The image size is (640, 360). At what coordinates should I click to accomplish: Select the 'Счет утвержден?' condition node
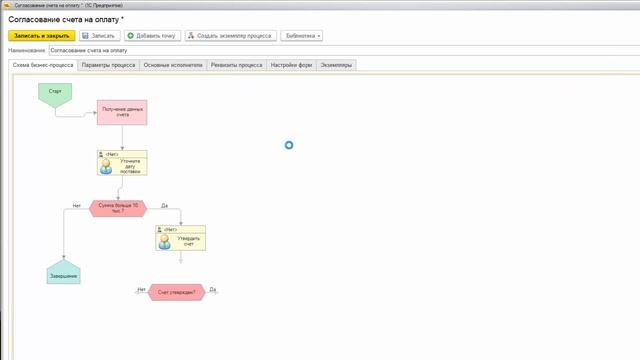(176, 292)
